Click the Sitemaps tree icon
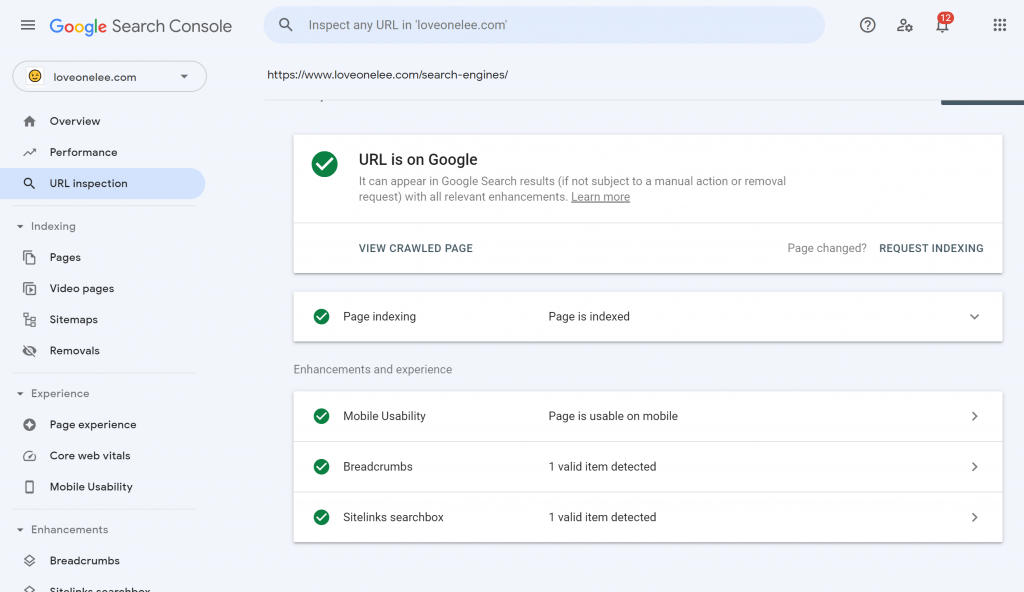The width and height of the screenshot is (1024, 592). coord(29,320)
